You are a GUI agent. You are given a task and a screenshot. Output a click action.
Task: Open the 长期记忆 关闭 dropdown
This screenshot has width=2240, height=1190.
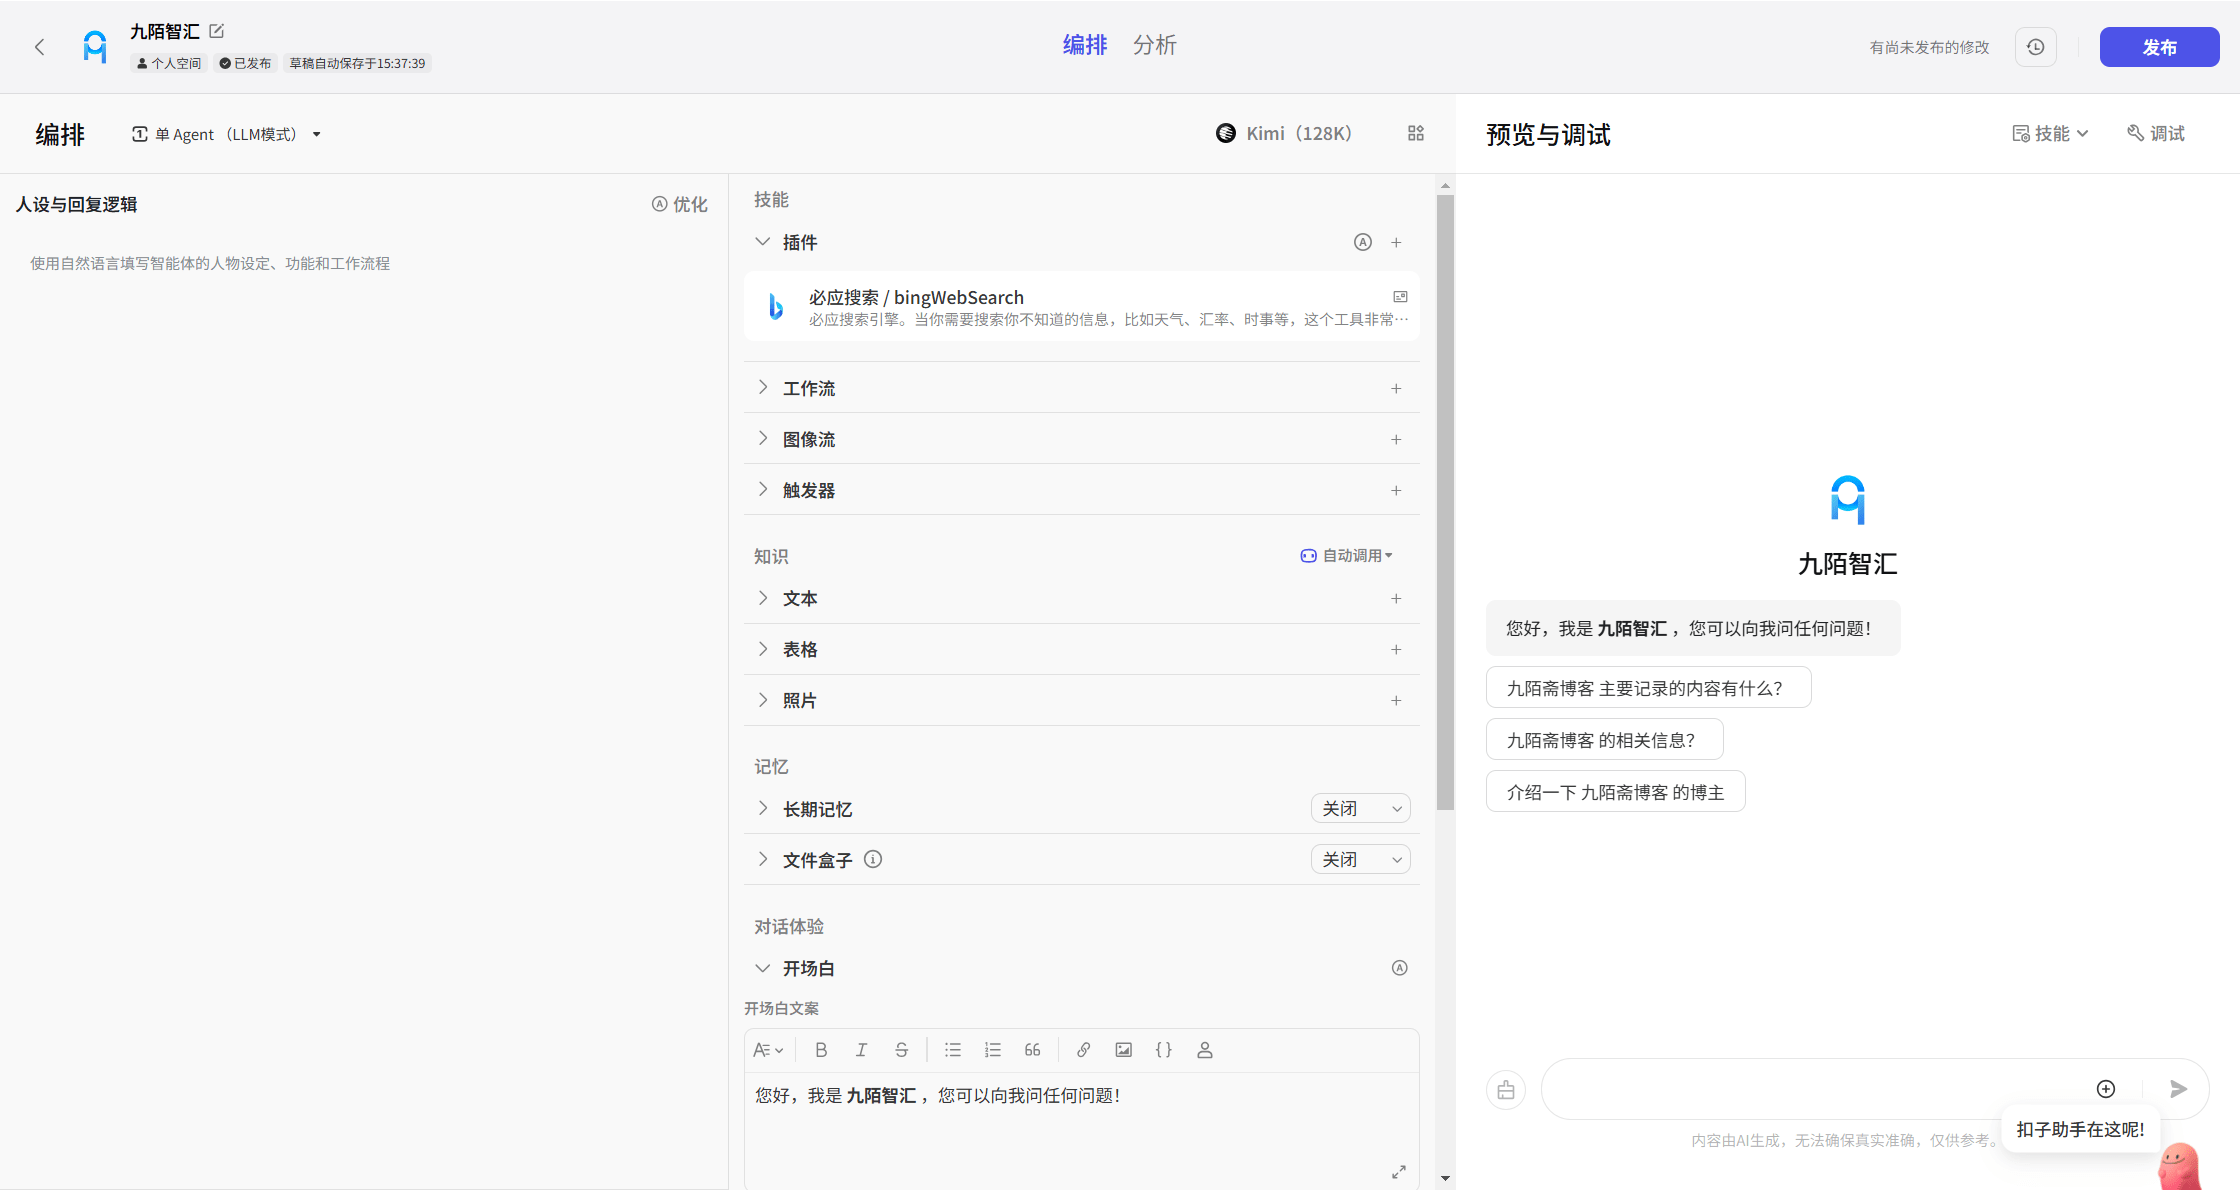coord(1360,808)
